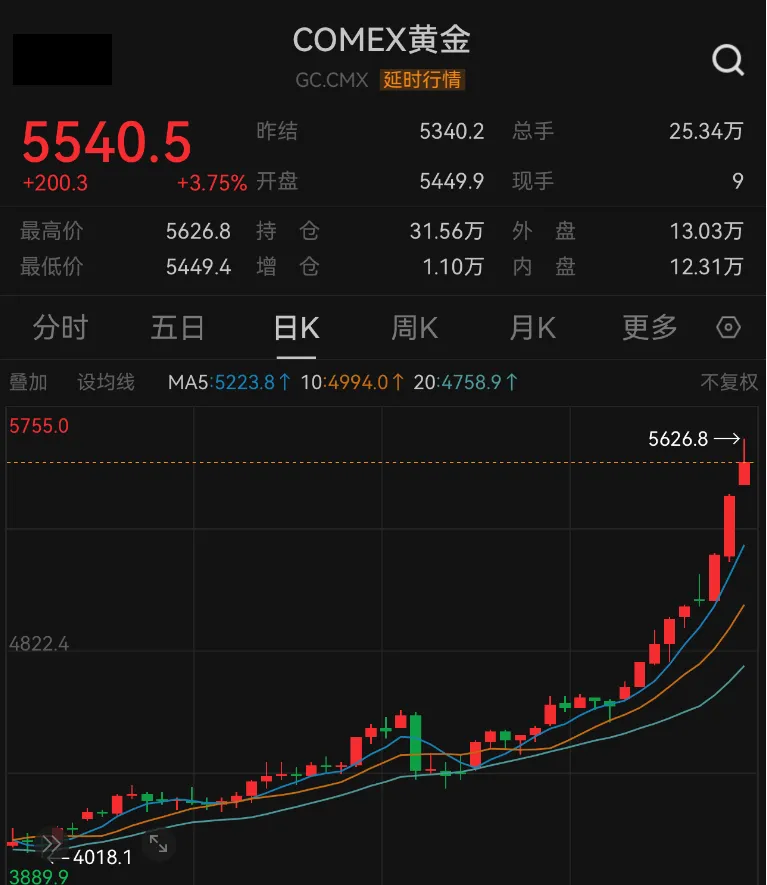Tap the 外盘 value 13.03万
767x885 pixels.
(x=707, y=231)
